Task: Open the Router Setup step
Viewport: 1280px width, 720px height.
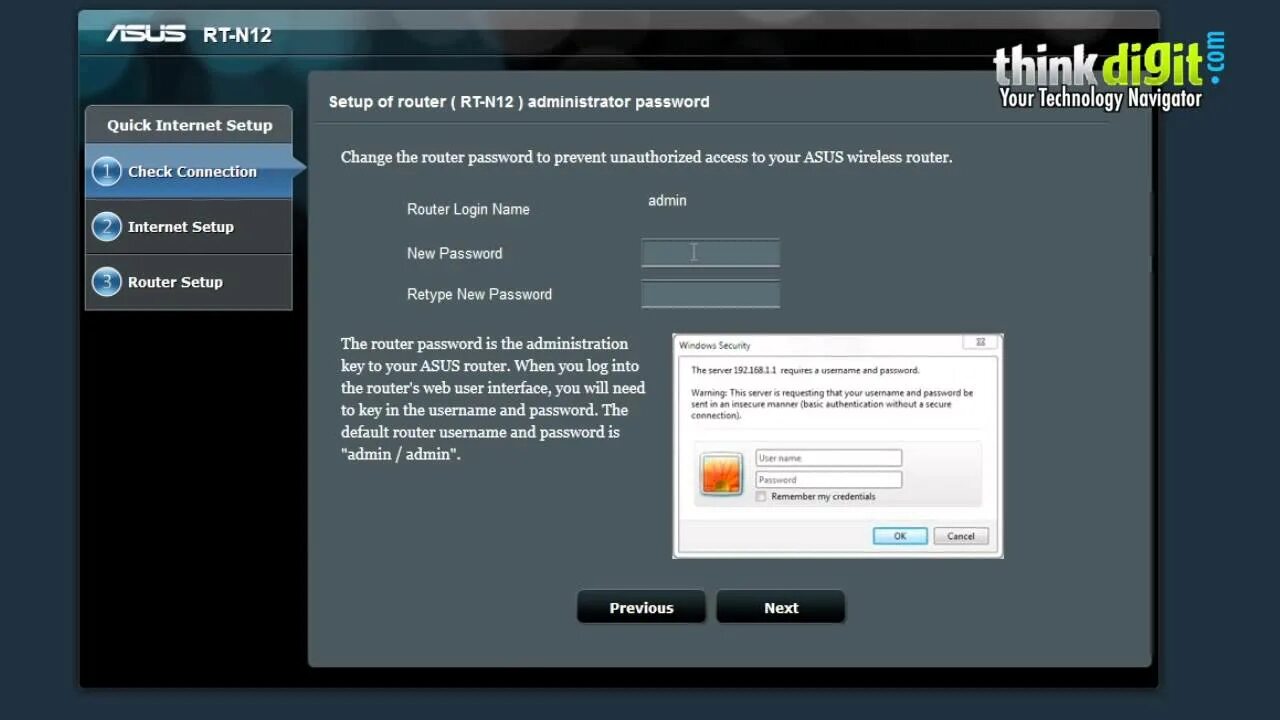Action: 189,282
